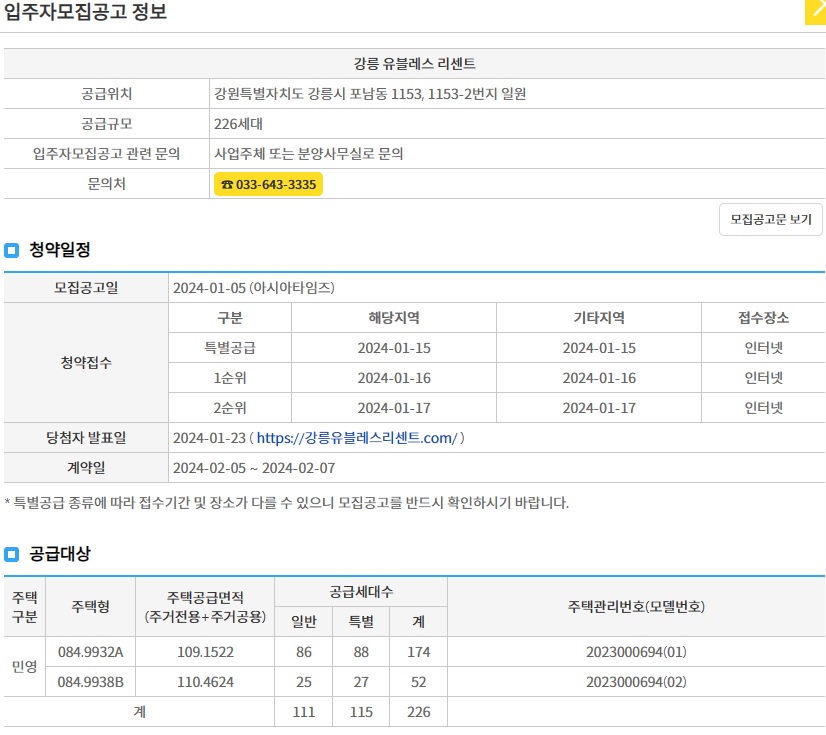Image resolution: width=826 pixels, height=735 pixels.
Task: Select the title 강릉 유블레스 리센트
Action: [x=415, y=64]
